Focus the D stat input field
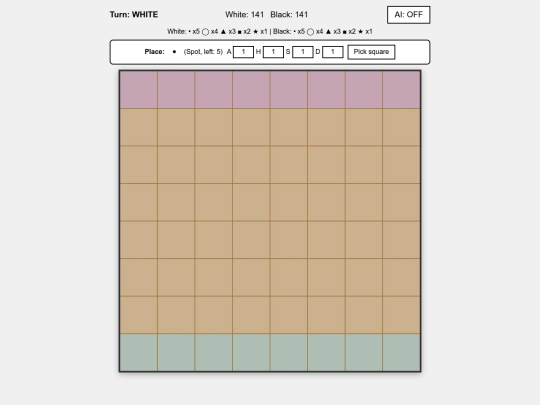The image size is (540, 405). [x=333, y=52]
